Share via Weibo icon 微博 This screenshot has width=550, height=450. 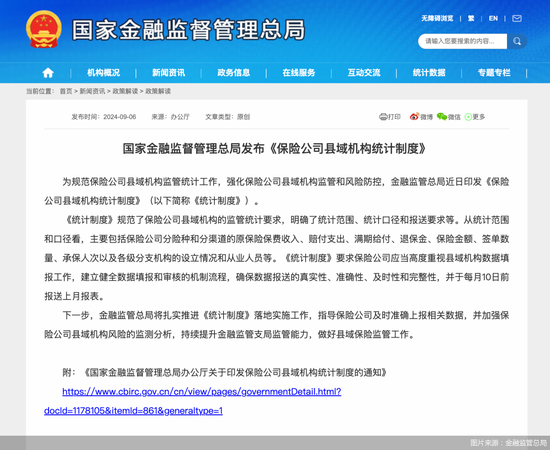point(421,117)
